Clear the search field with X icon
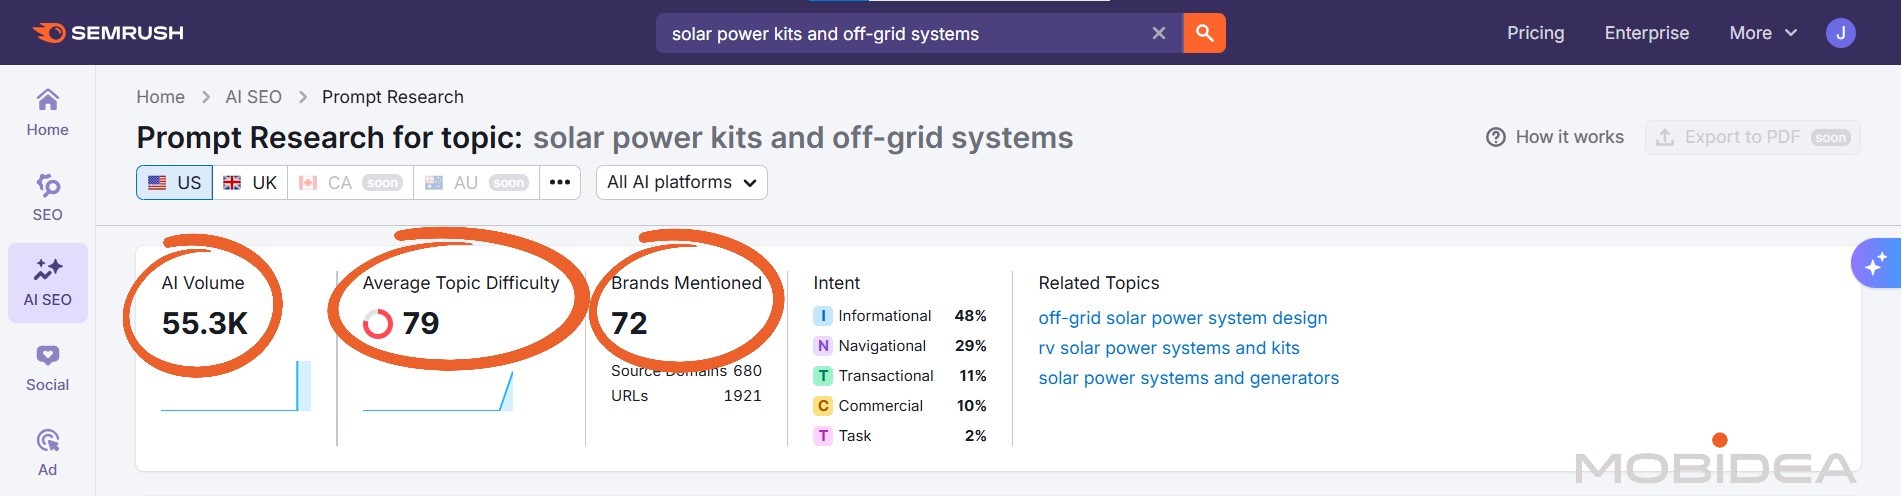This screenshot has width=1902, height=496. tap(1158, 33)
